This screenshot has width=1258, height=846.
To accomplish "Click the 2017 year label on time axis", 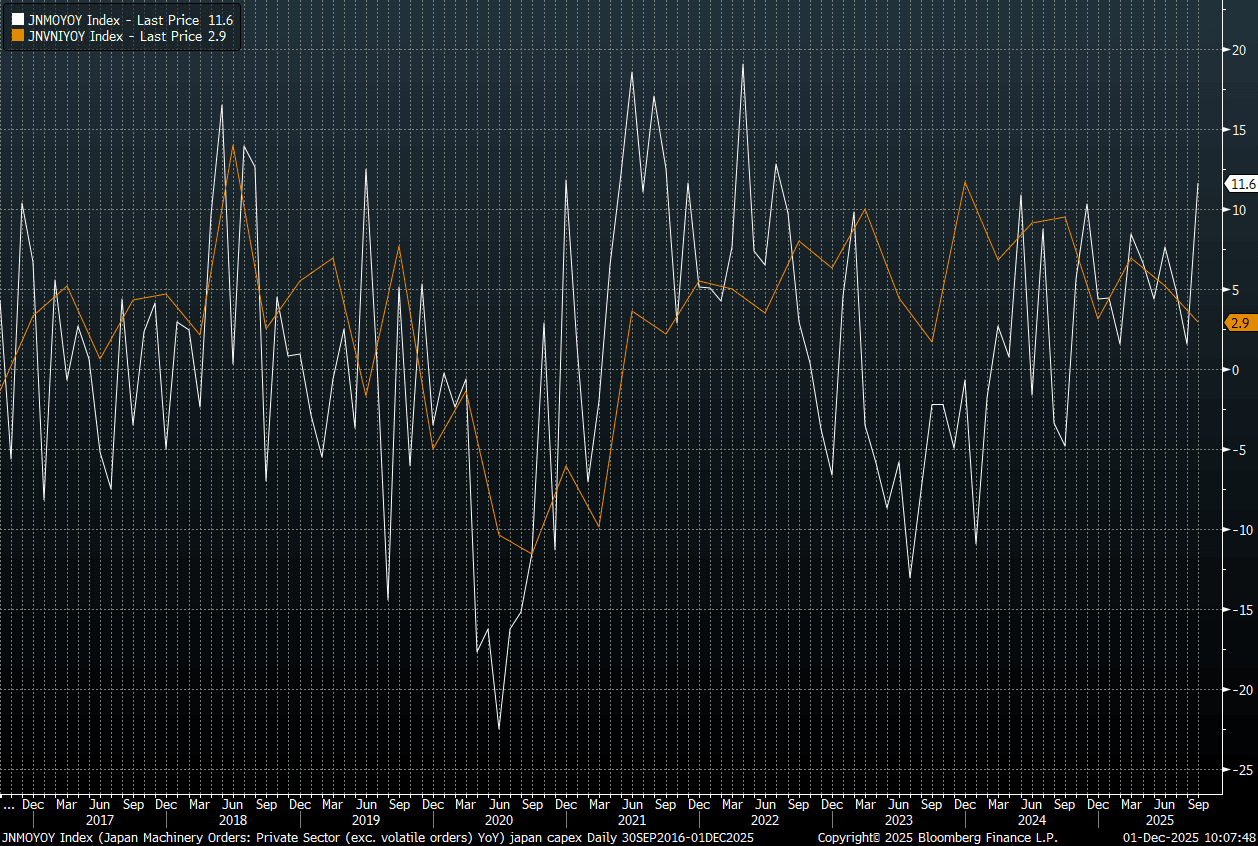I will pos(99,820).
